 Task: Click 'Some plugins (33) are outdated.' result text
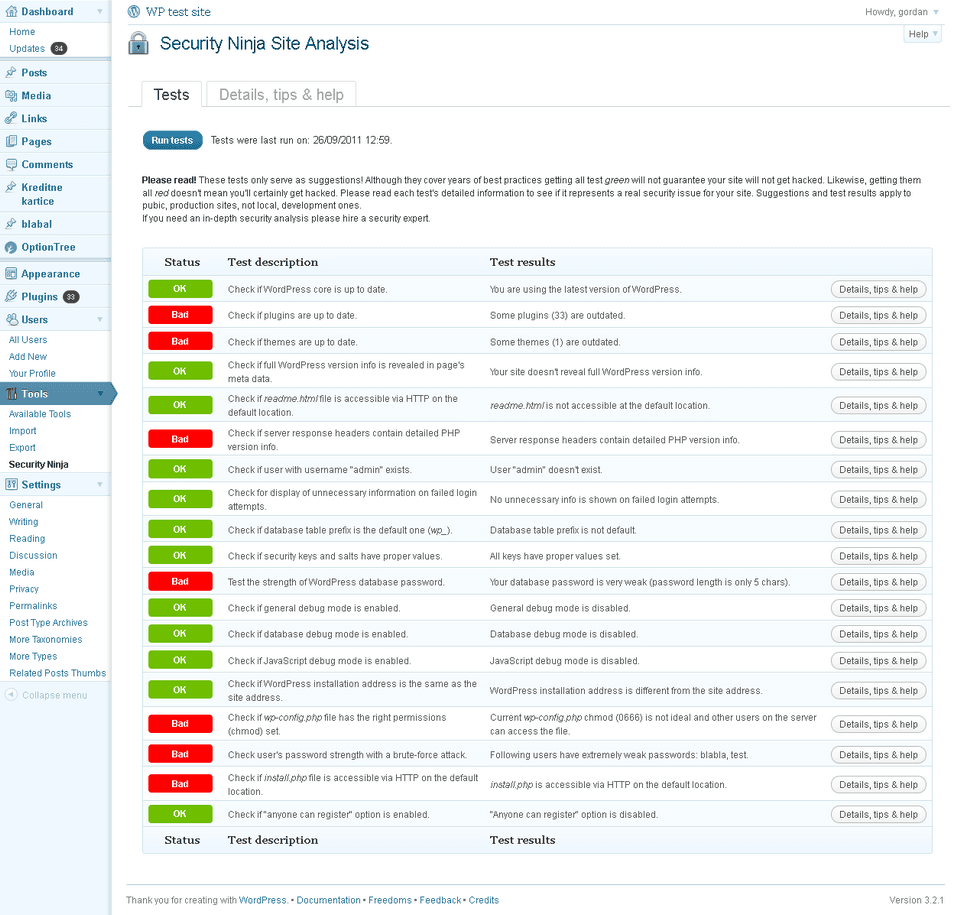pos(557,315)
